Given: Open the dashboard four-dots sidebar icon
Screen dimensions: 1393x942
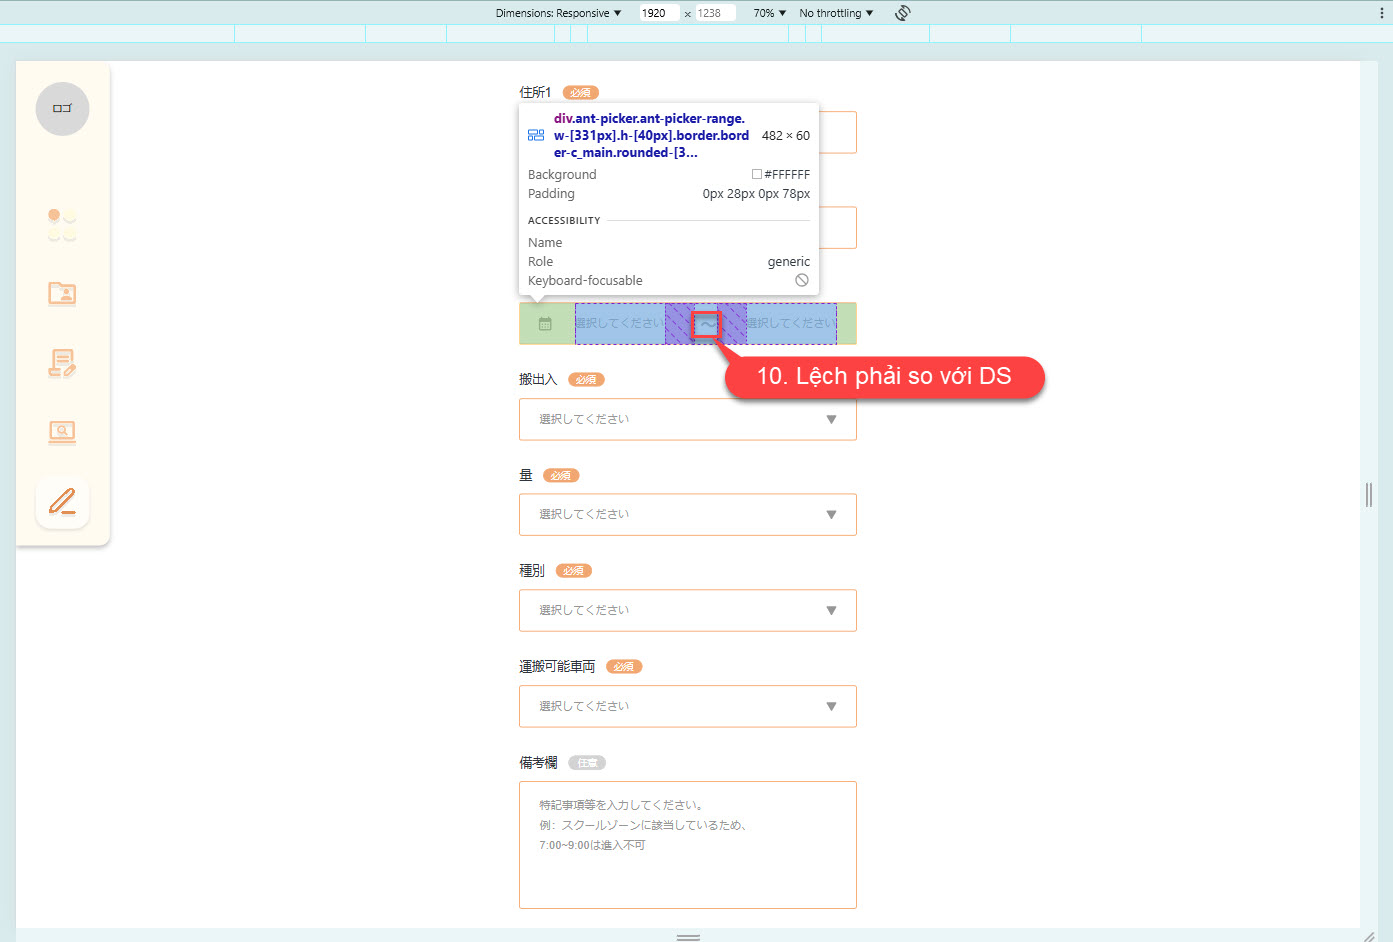Looking at the screenshot, I should tap(62, 225).
